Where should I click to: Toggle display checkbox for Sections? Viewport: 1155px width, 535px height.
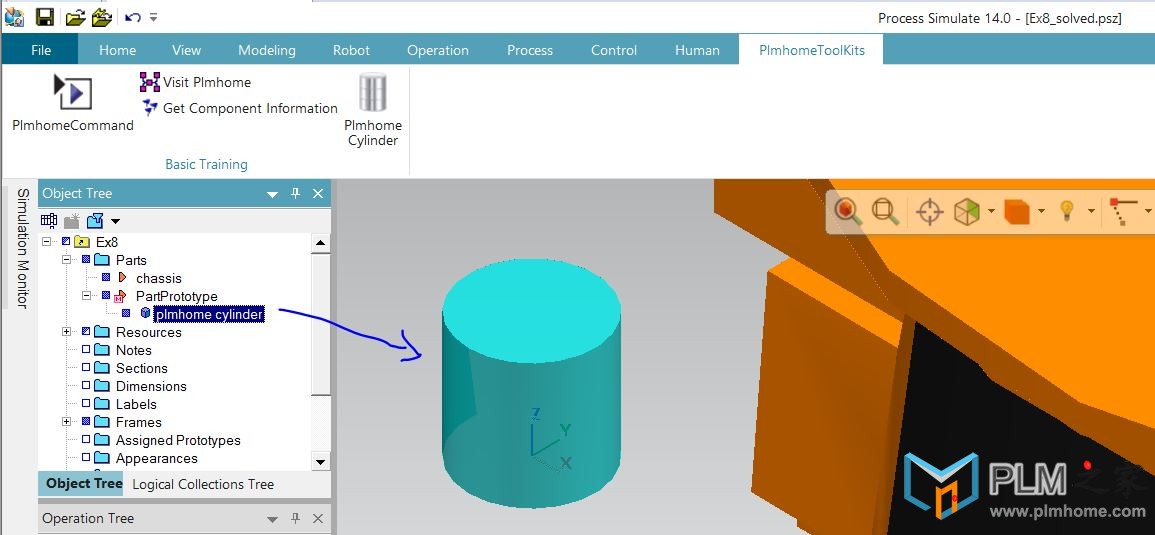[86, 368]
